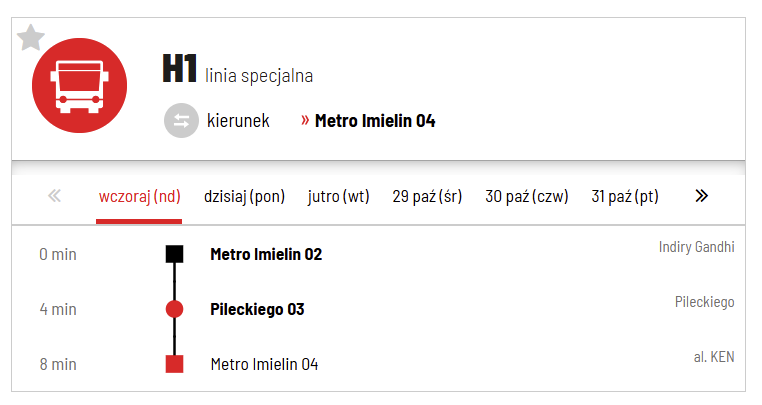
Task: Switch to the dzisiaj (pon) tab
Action: (x=244, y=196)
